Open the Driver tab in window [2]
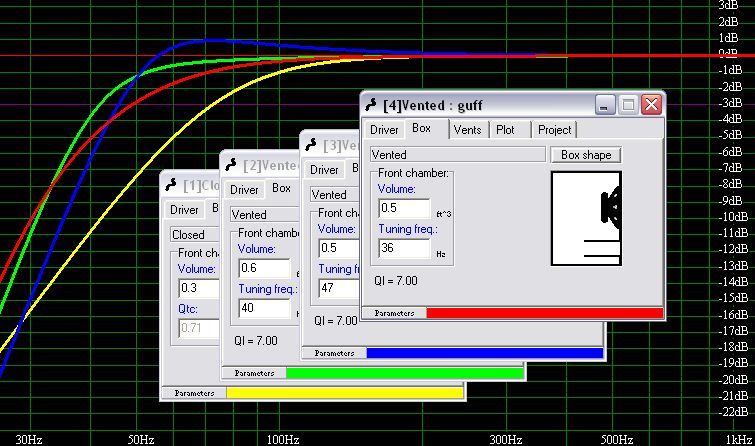 coord(244,190)
